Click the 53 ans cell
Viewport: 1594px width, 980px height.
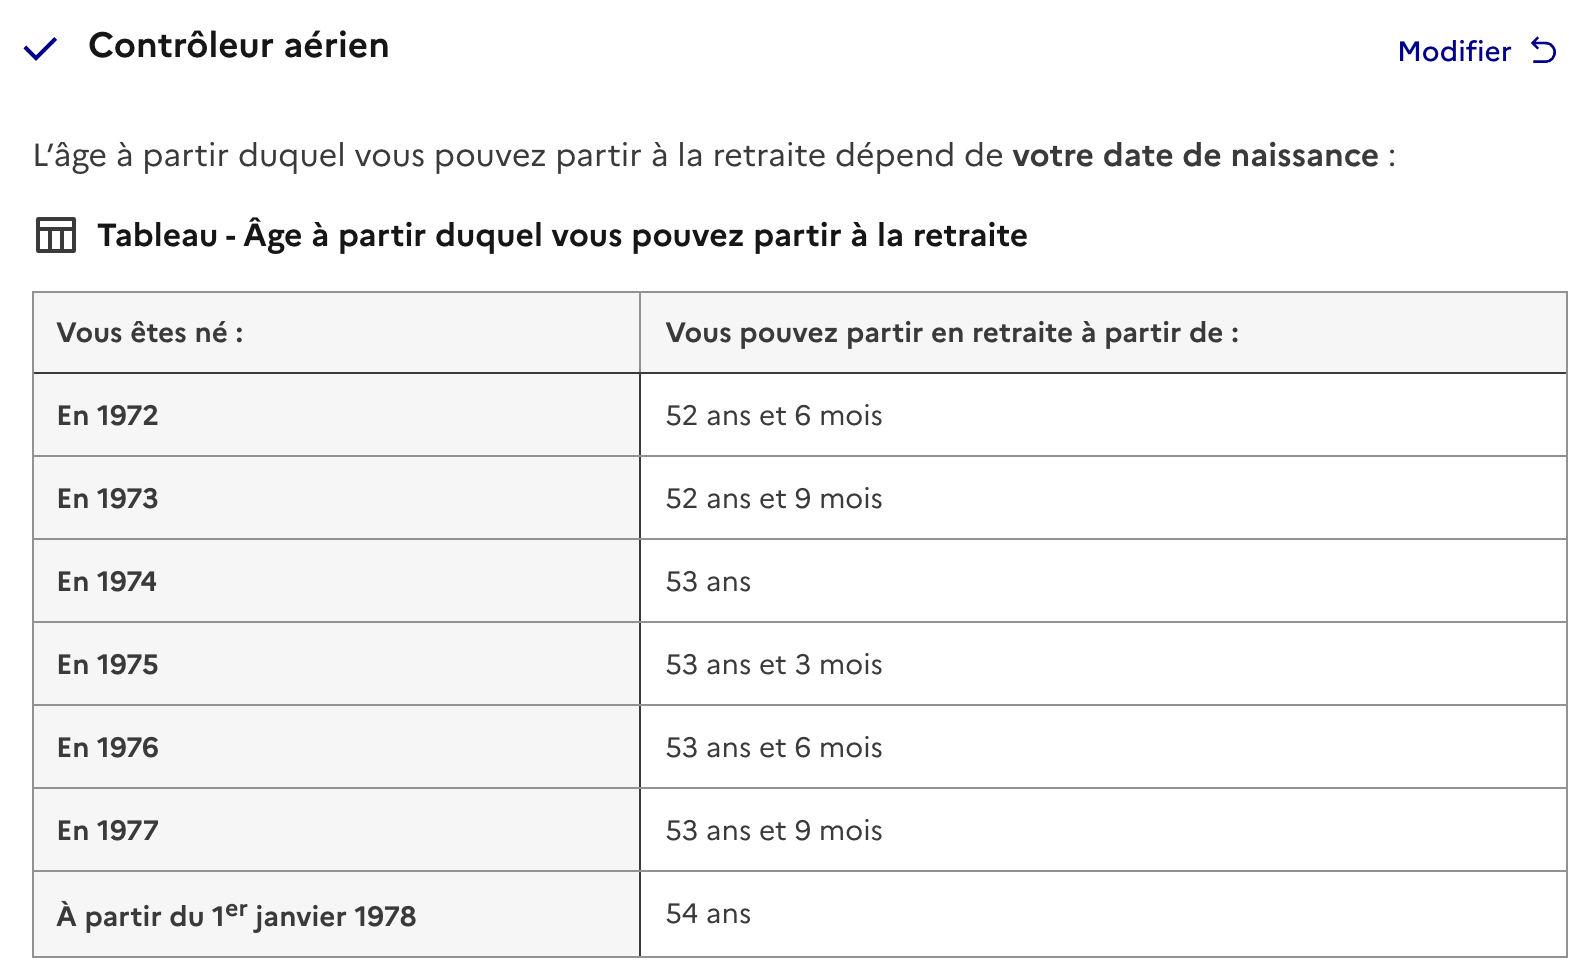(1103, 581)
